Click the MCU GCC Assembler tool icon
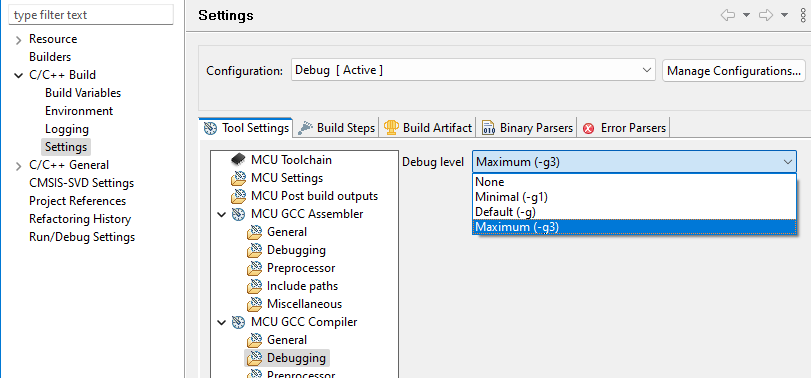The width and height of the screenshot is (811, 378). click(x=238, y=214)
